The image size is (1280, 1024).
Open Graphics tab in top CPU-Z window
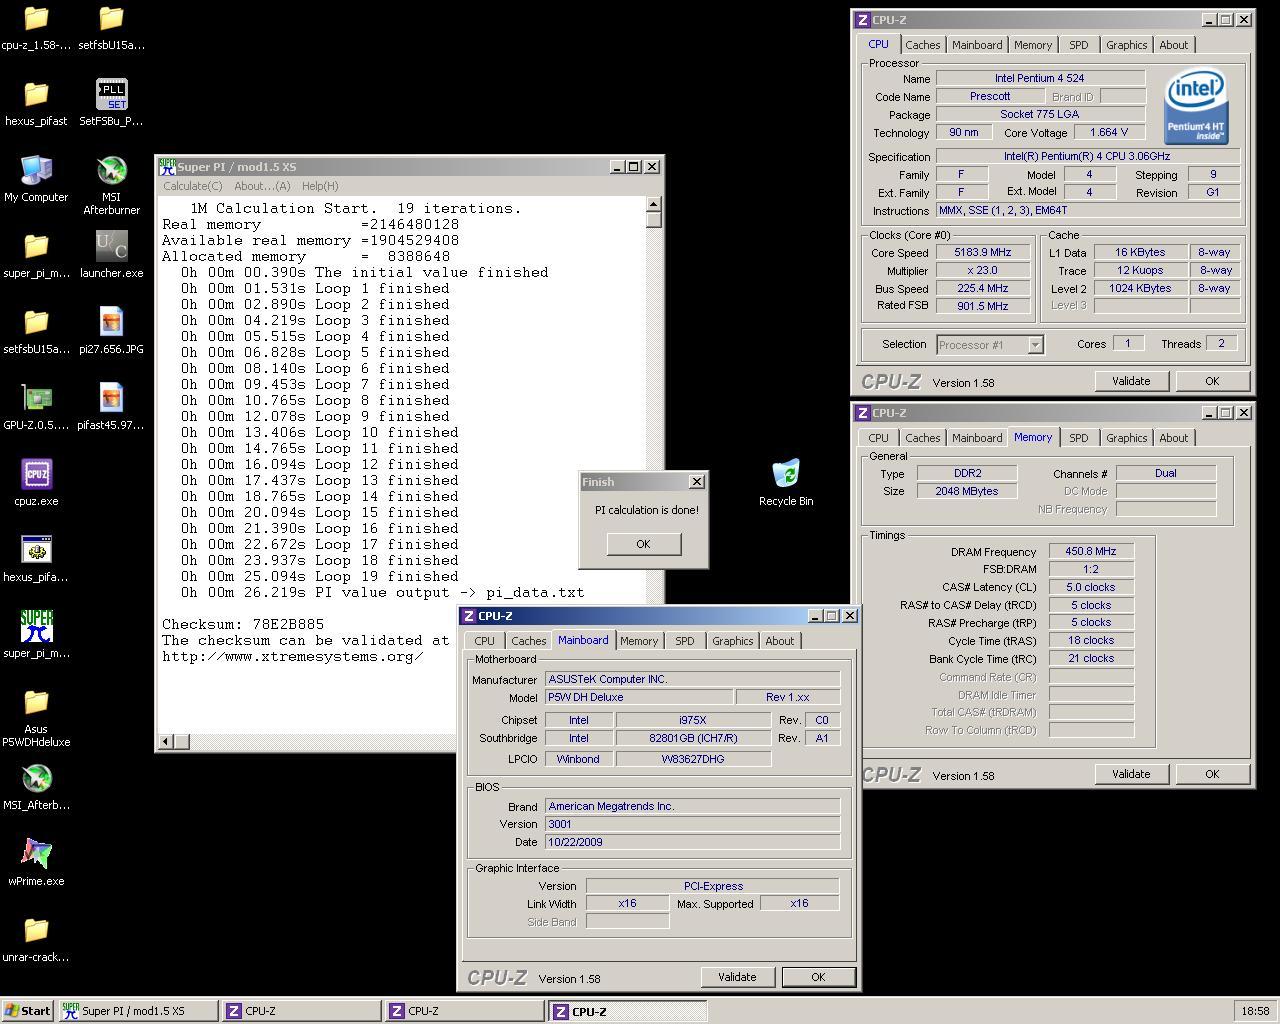tap(1126, 45)
